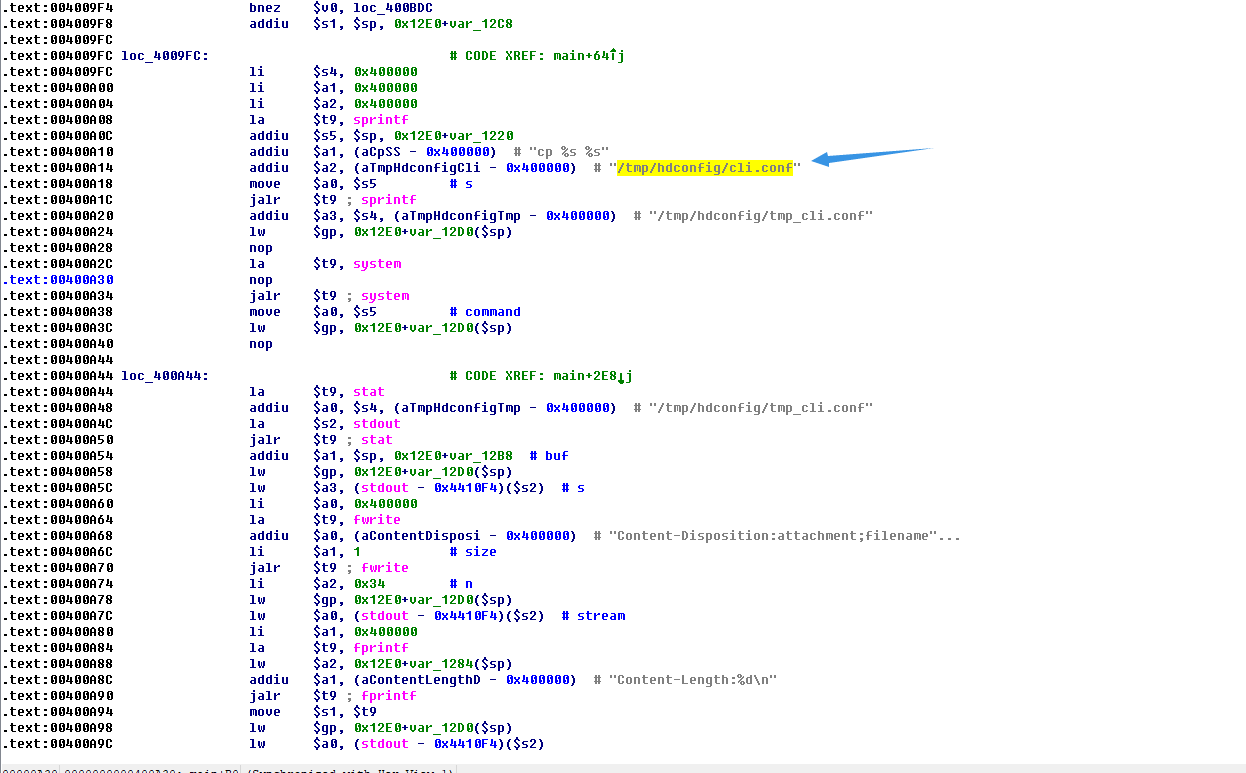Follow the main+2E8 code cross-reference

tap(592, 376)
